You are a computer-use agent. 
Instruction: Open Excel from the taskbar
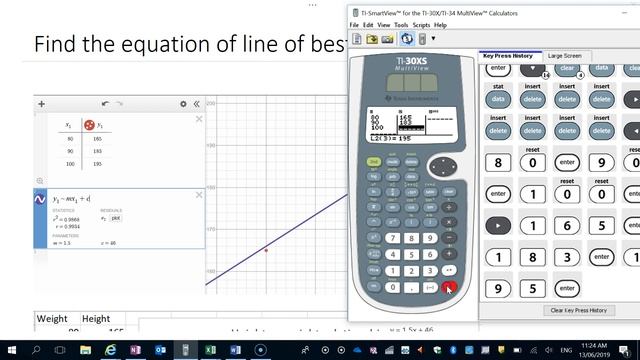click(x=210, y=350)
